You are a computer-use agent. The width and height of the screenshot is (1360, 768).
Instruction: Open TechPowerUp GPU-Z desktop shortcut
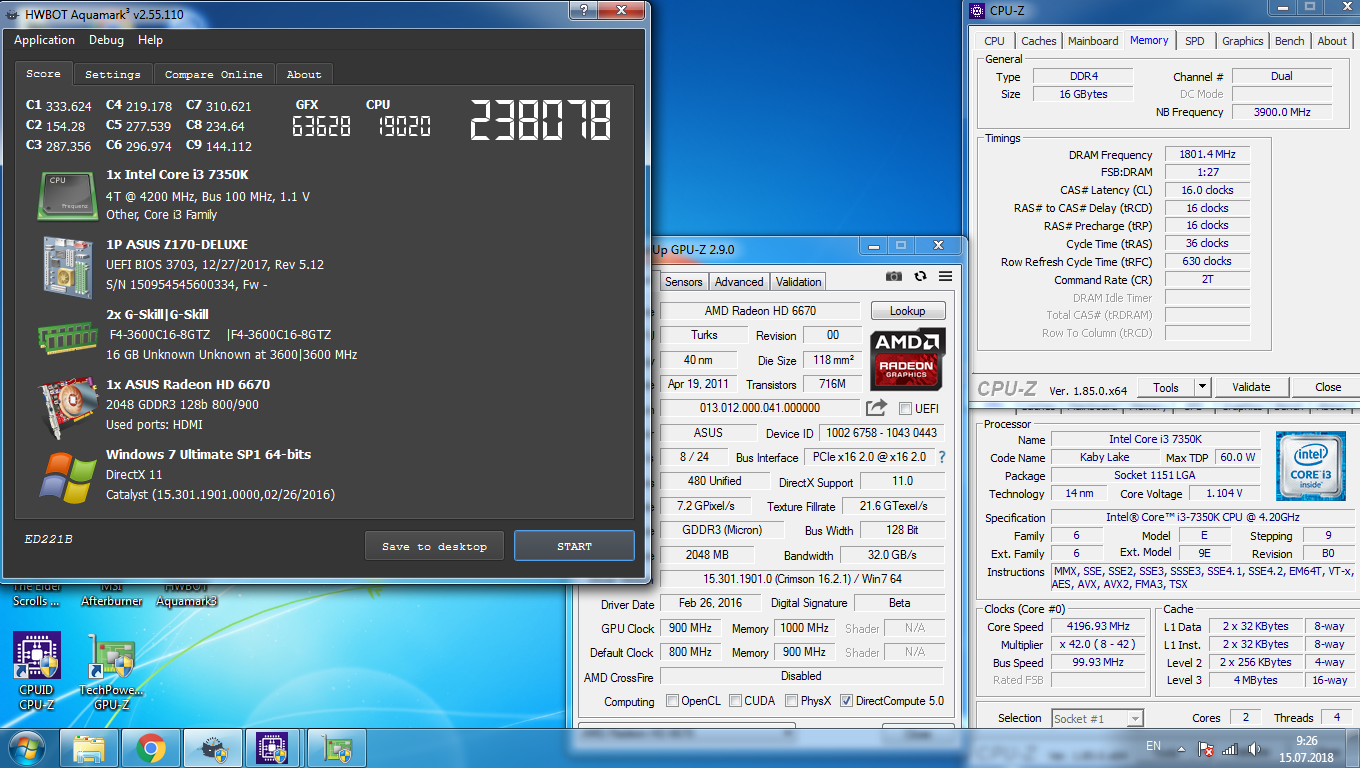(x=111, y=671)
